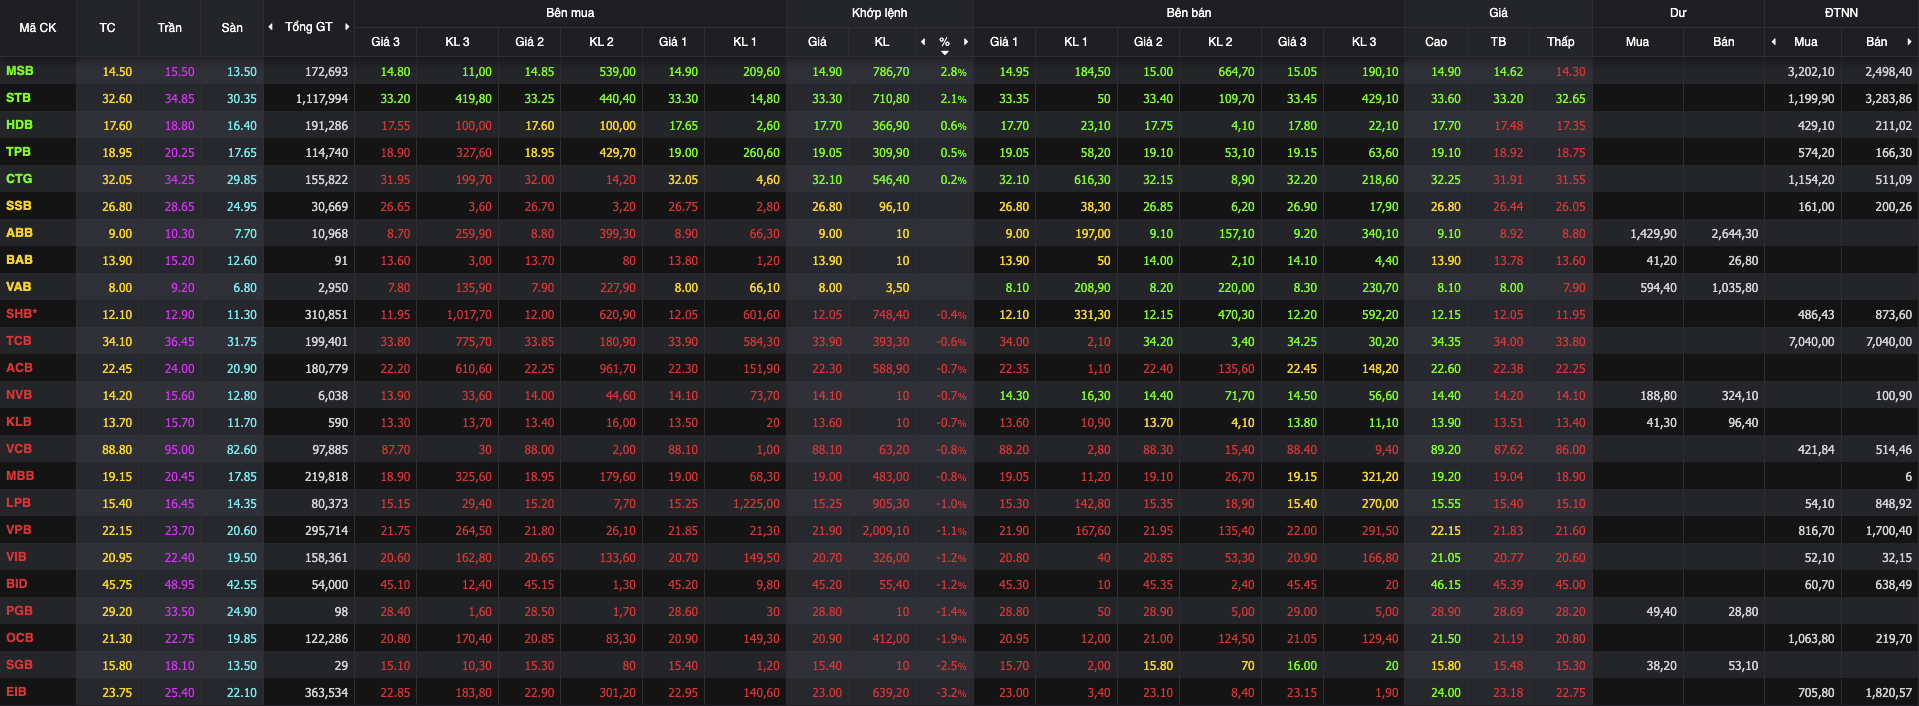Click MSB's change percentage 2.8%
Screen dimensions: 1919x706
tap(954, 72)
